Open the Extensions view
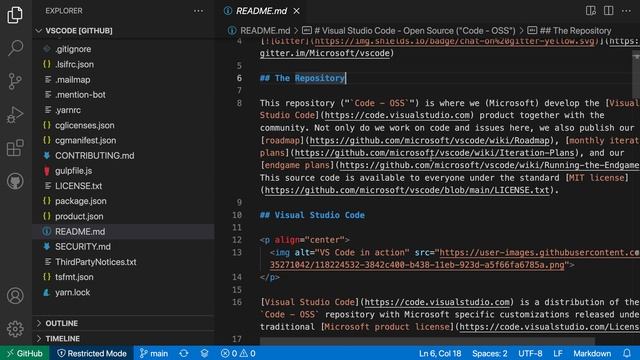The width and height of the screenshot is (640, 360). [x=15, y=148]
